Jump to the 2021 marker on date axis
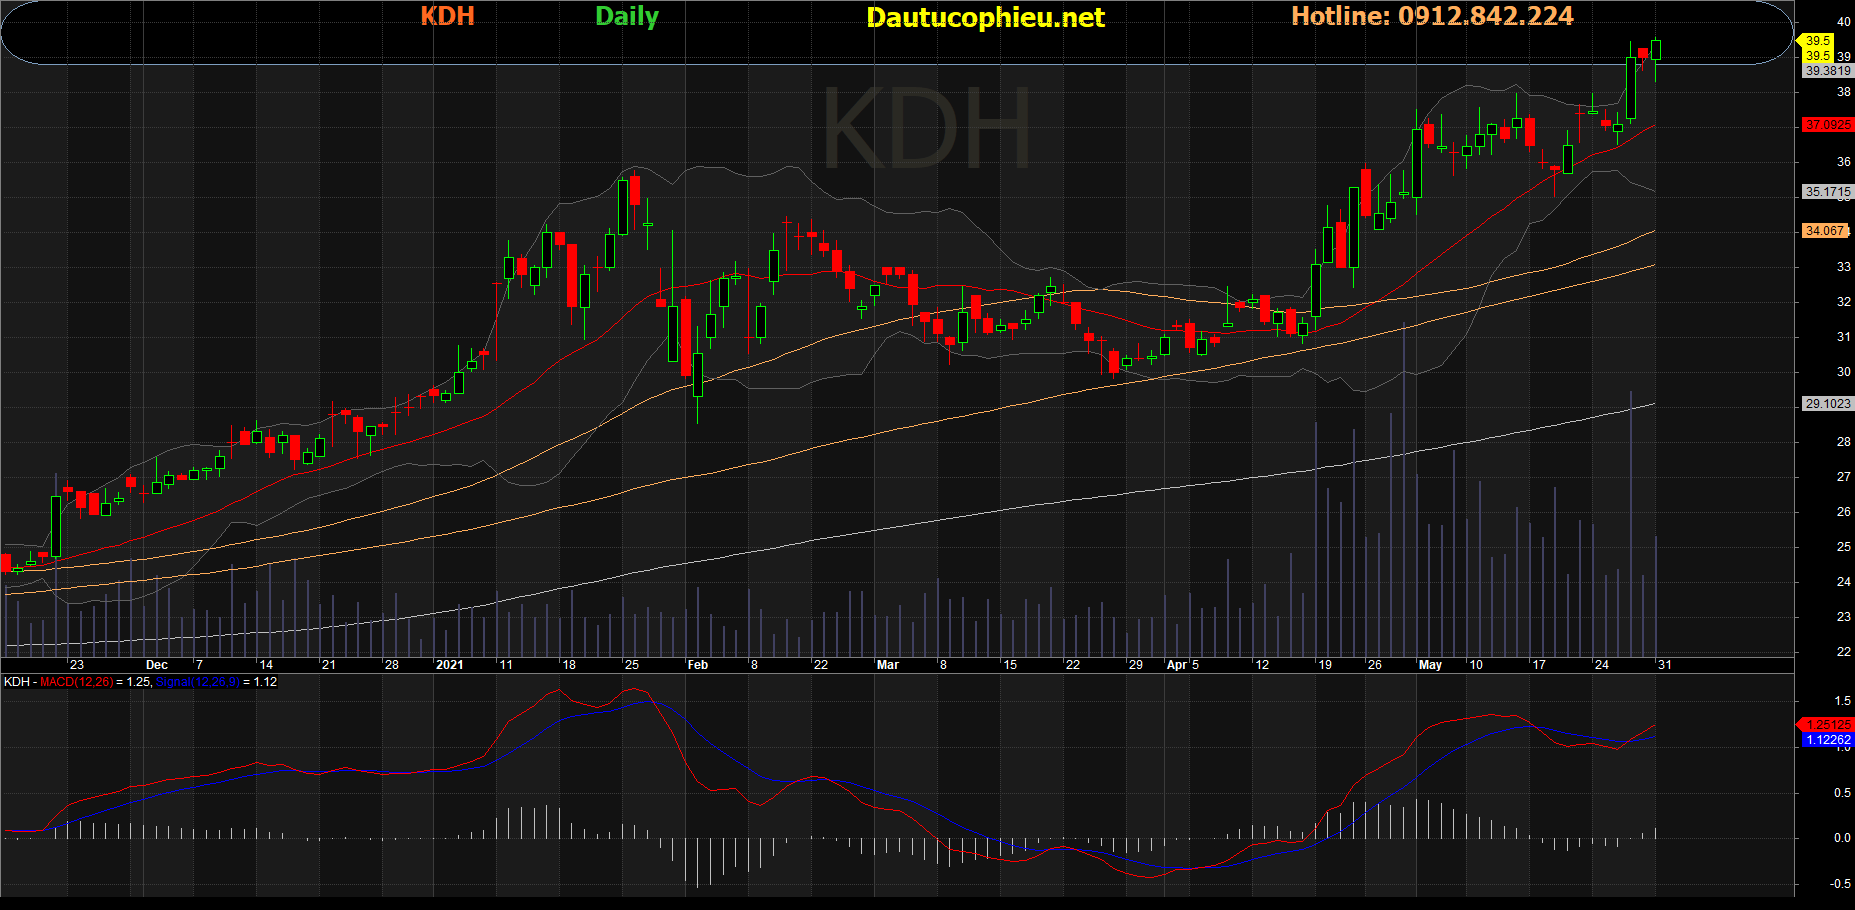This screenshot has width=1855, height=910. coord(449,665)
